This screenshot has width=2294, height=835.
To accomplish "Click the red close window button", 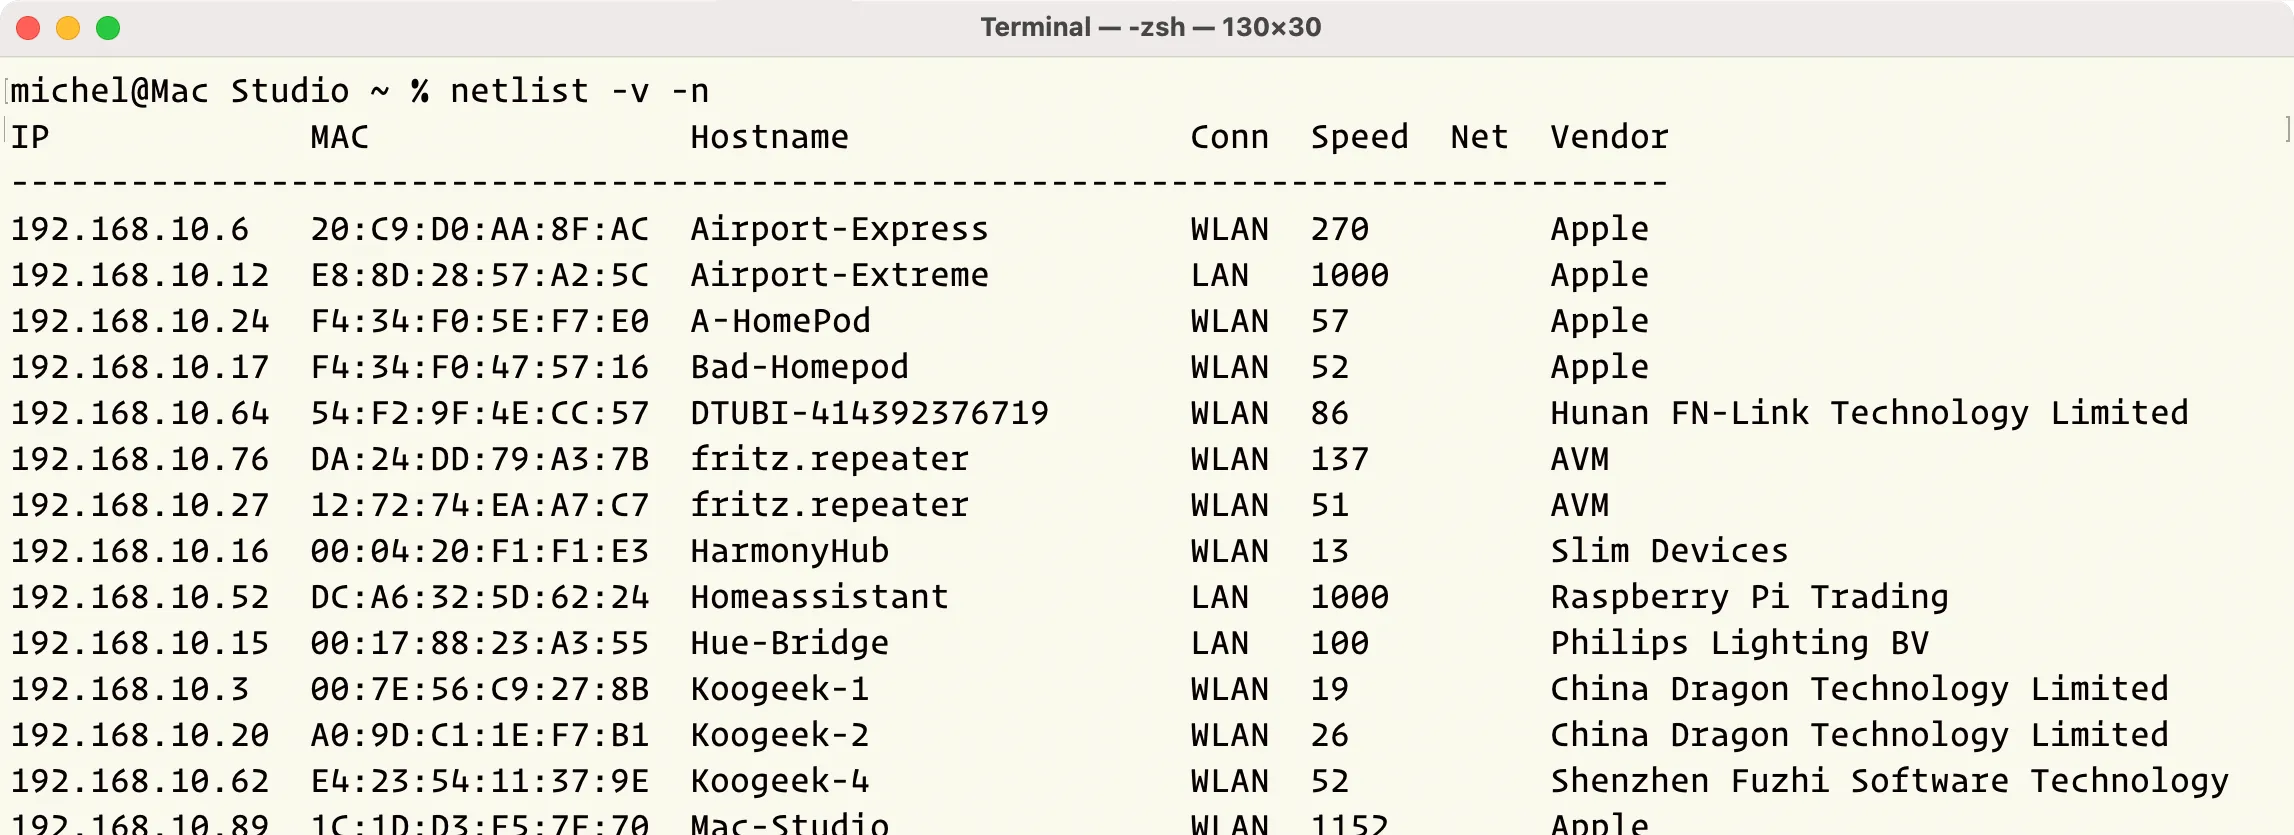I will pyautogui.click(x=28, y=28).
